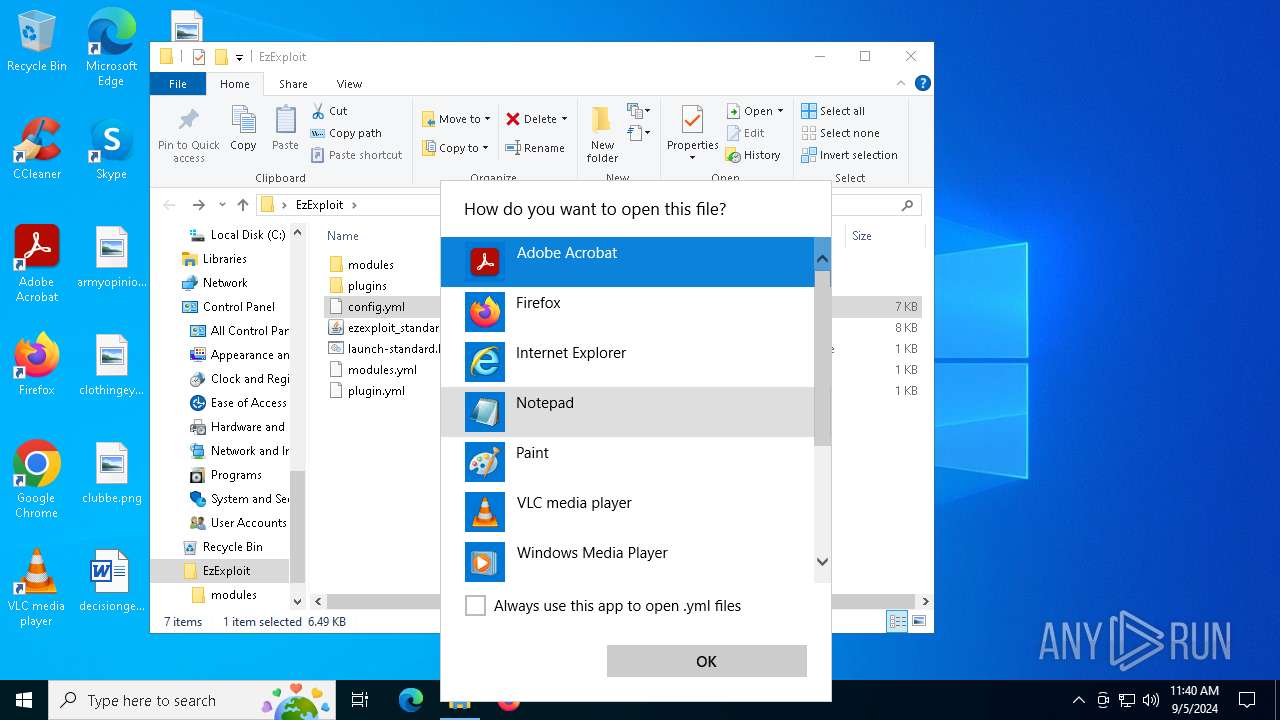The width and height of the screenshot is (1280, 720).
Task: Click Rename in the ribbon
Action: point(535,148)
